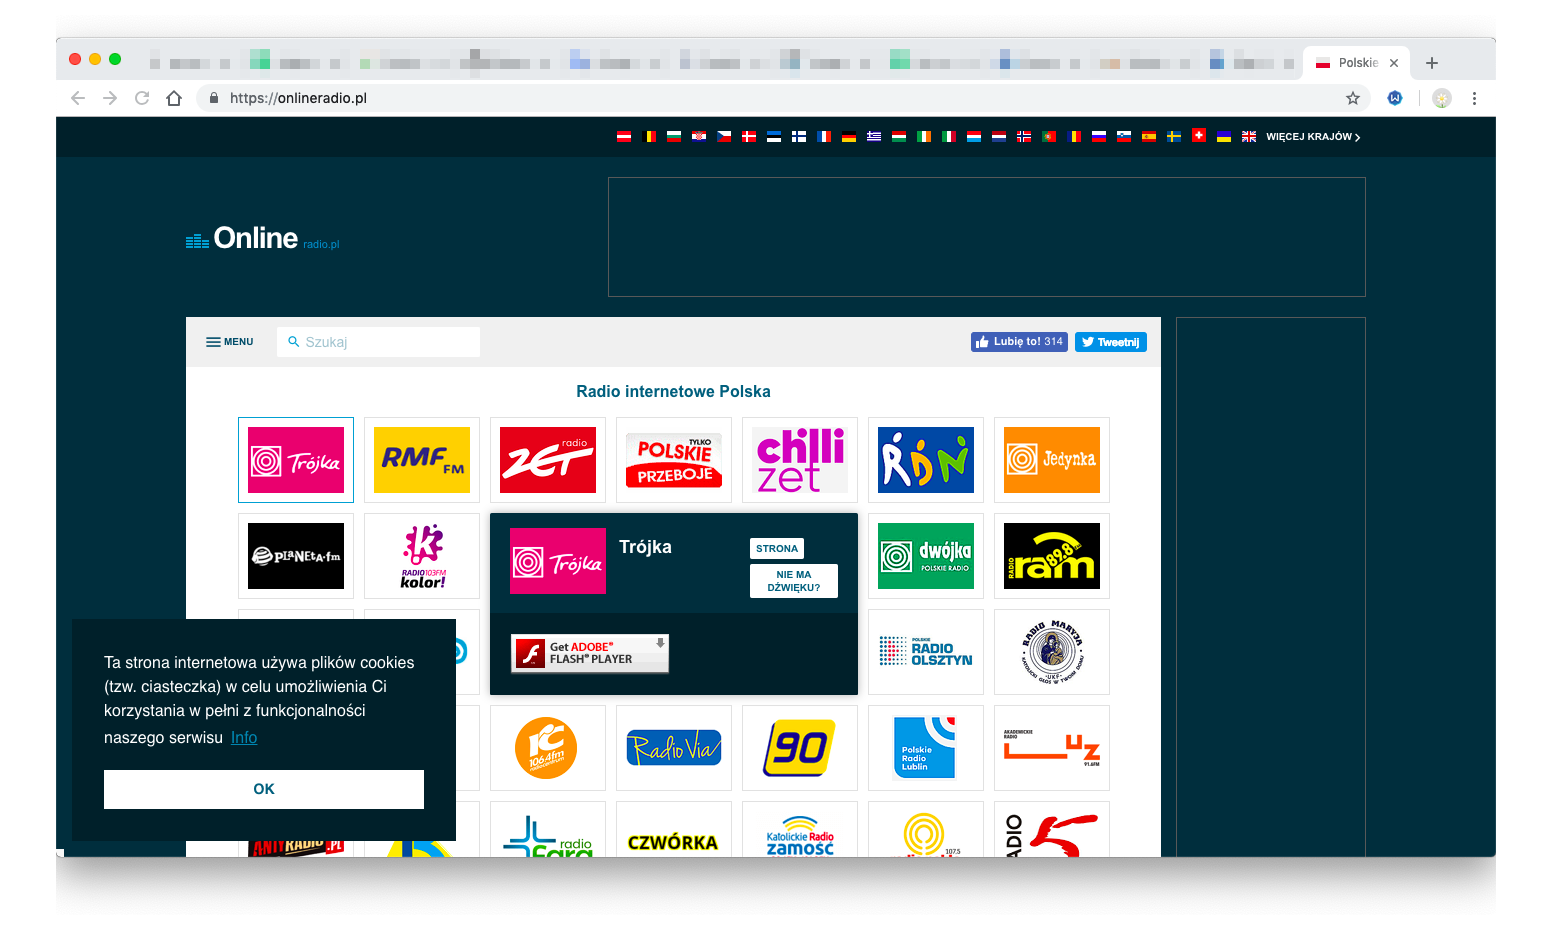
Task: Open the Radio Maryja station
Action: click(x=1051, y=652)
